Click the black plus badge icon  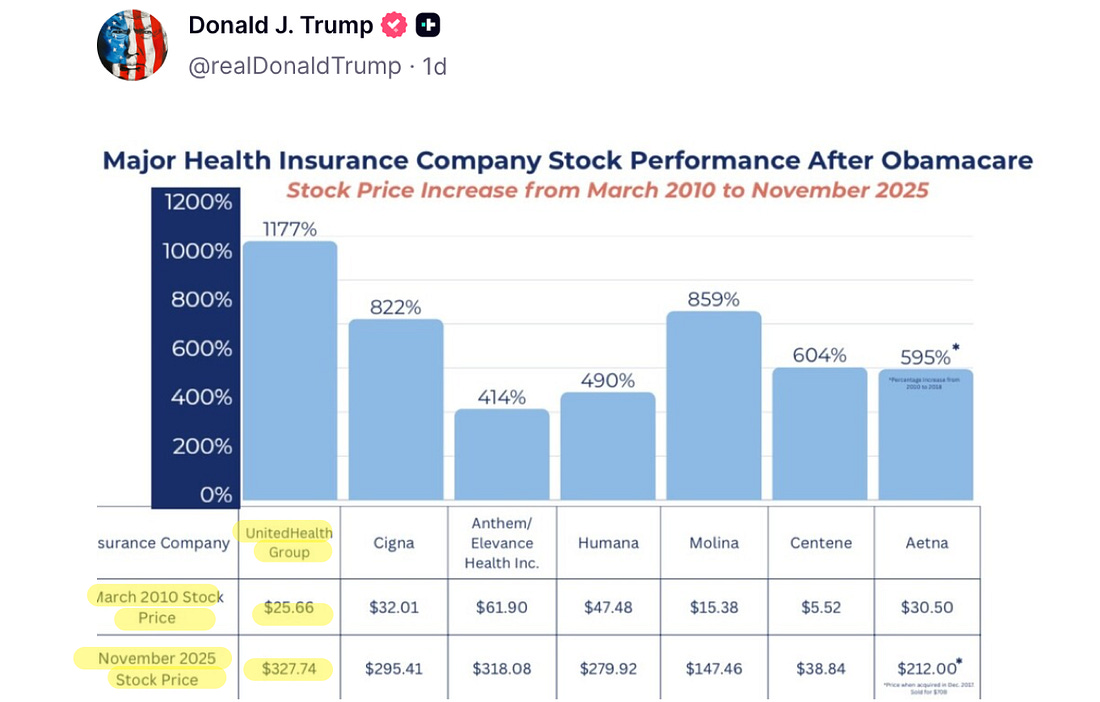click(428, 26)
